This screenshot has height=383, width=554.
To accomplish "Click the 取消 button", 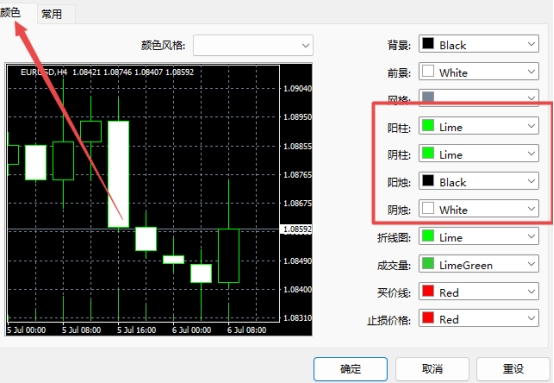I will coord(432,369).
